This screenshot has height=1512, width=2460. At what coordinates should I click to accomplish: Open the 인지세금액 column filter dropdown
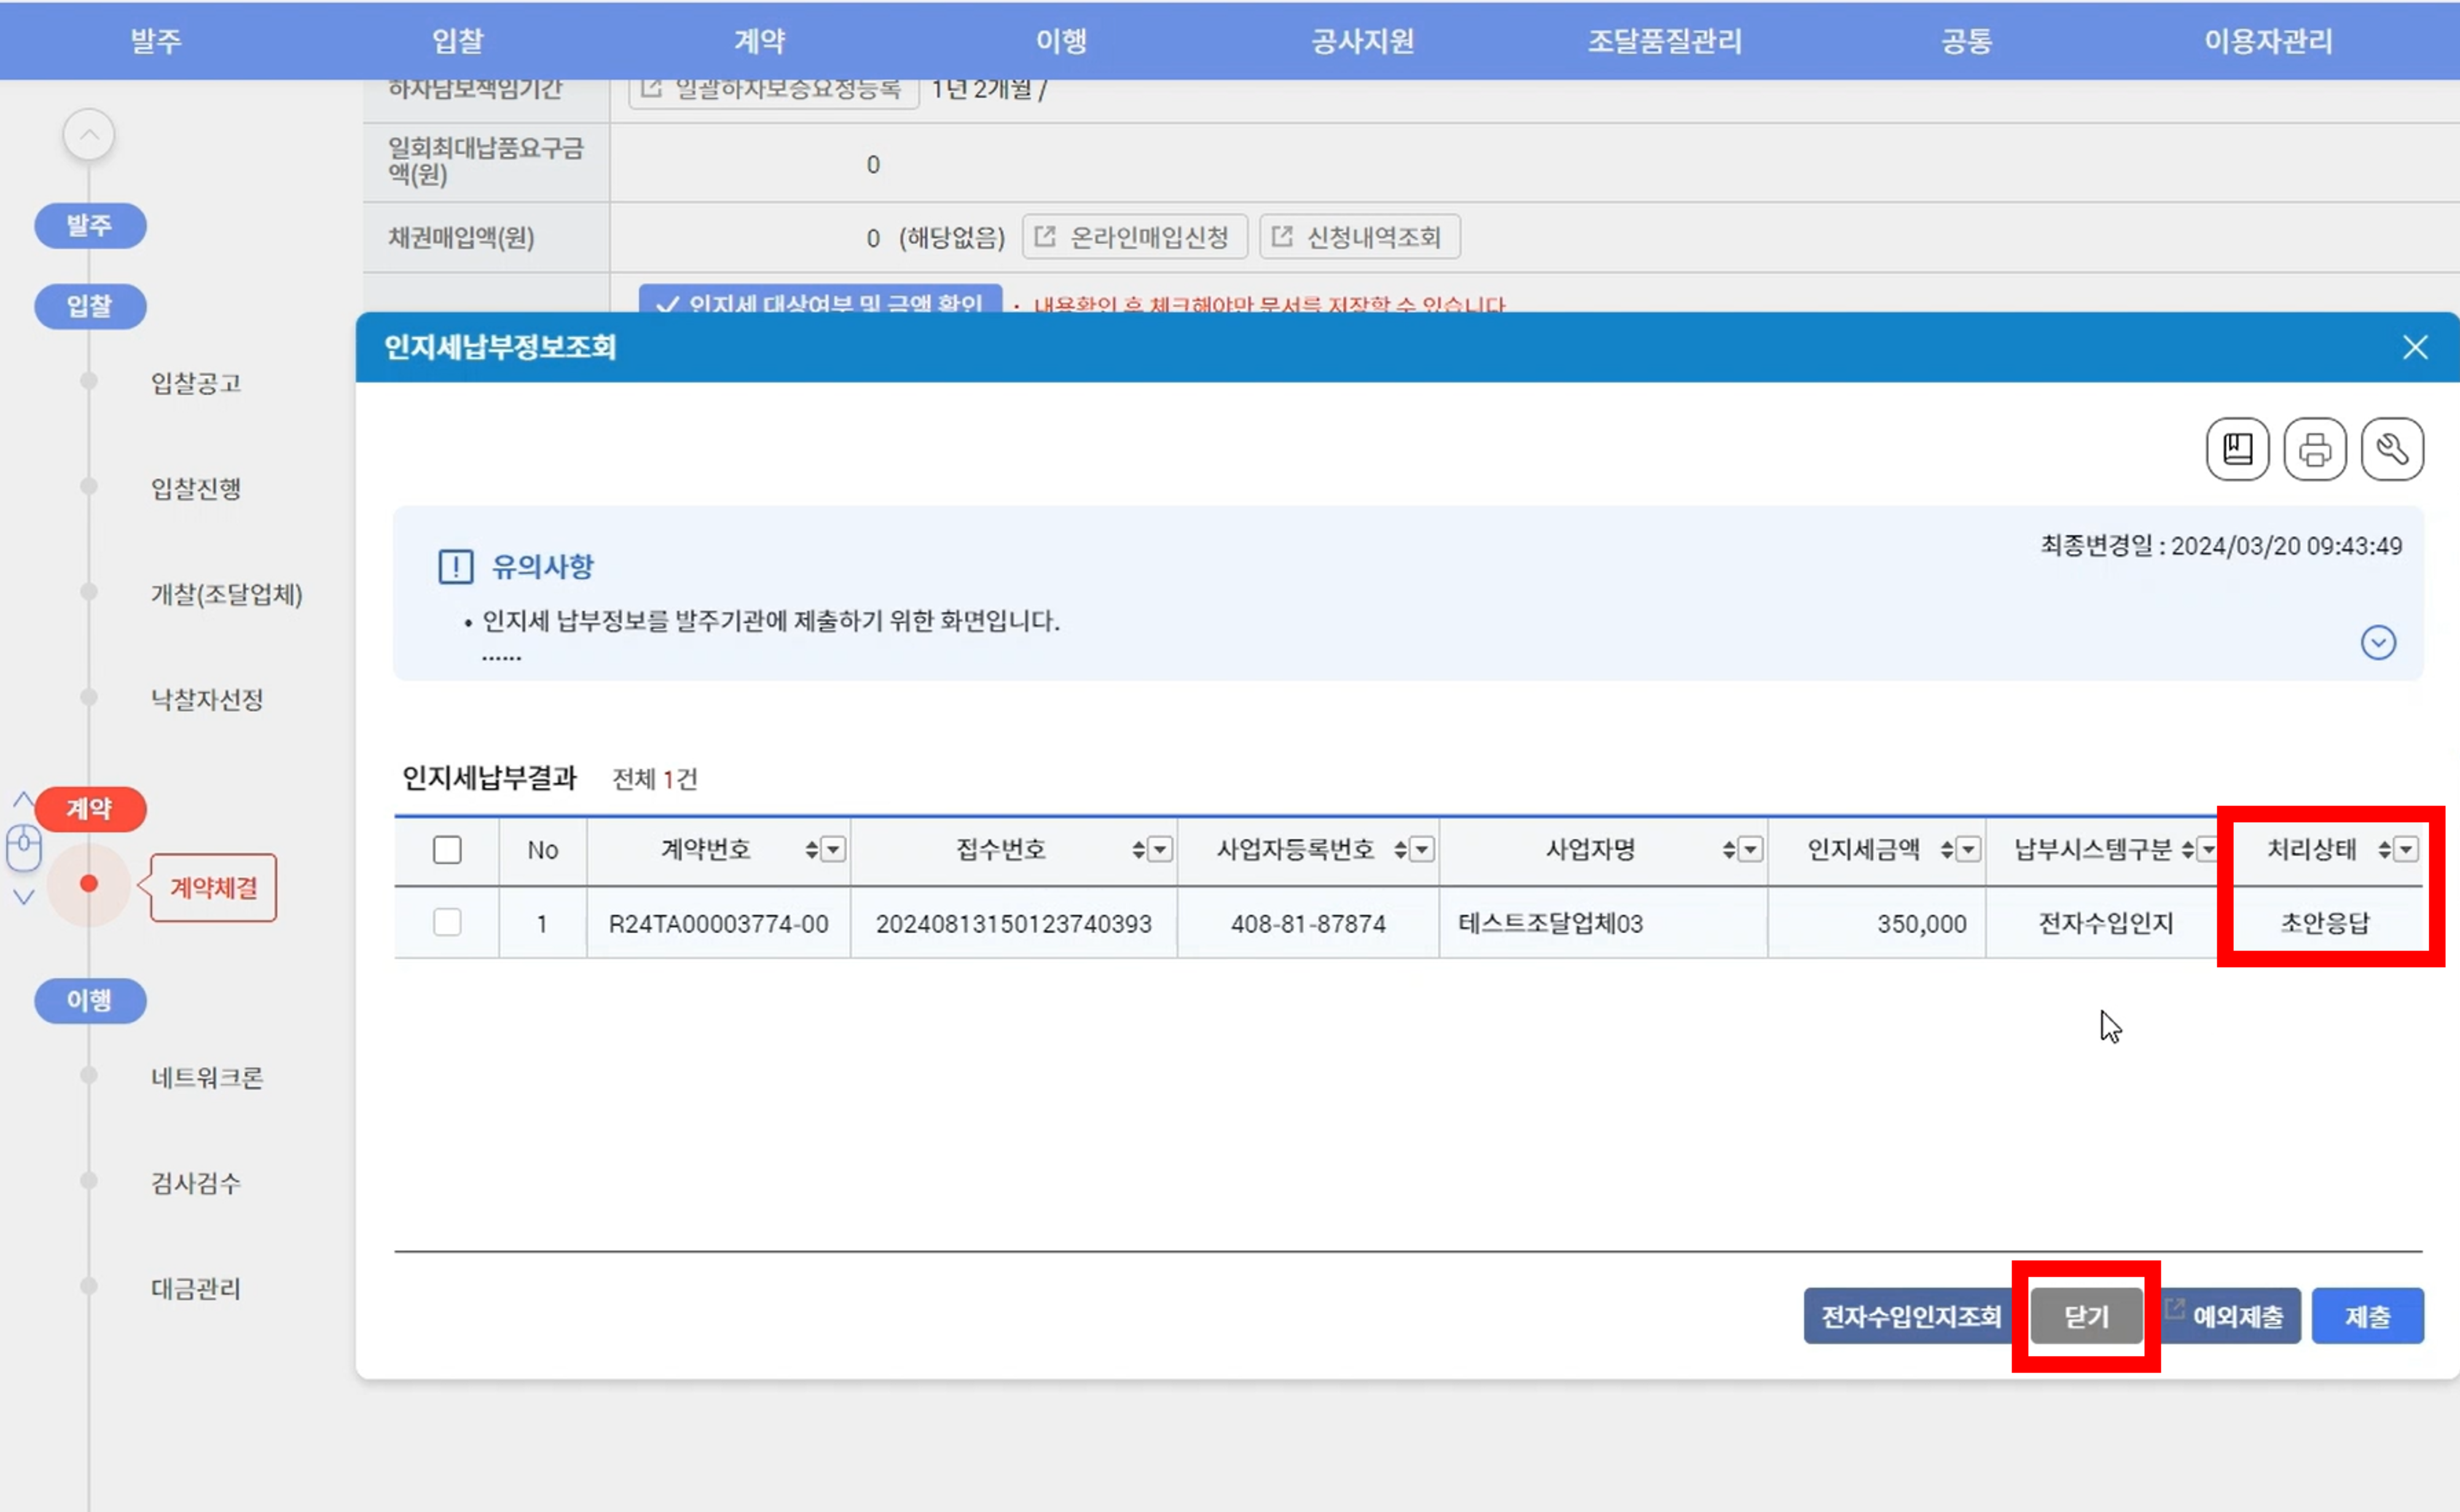1968,850
